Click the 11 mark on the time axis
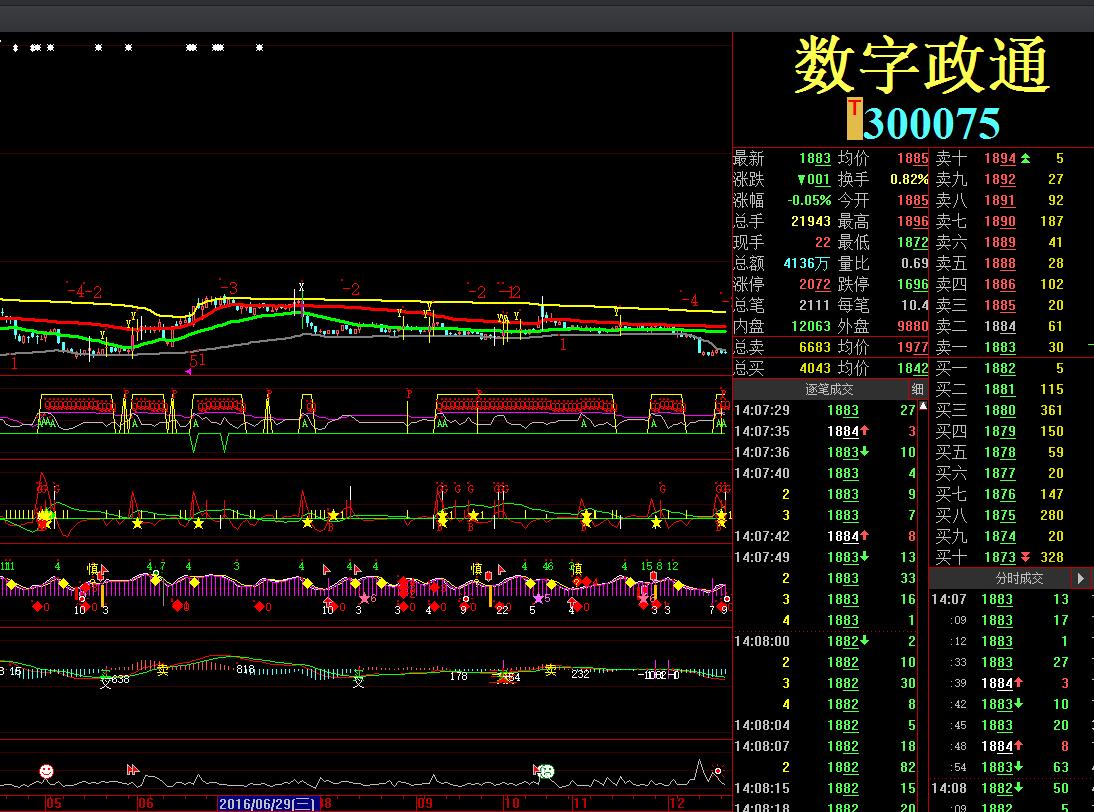 point(580,804)
